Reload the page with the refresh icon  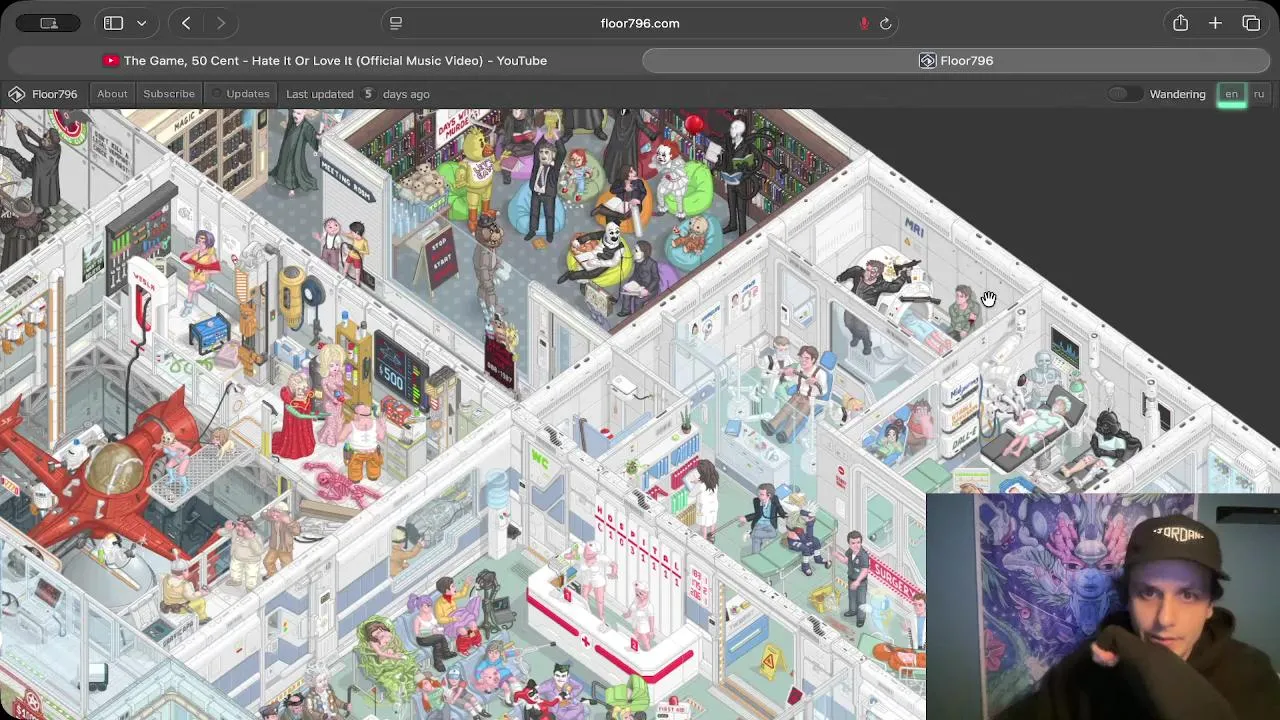885,23
